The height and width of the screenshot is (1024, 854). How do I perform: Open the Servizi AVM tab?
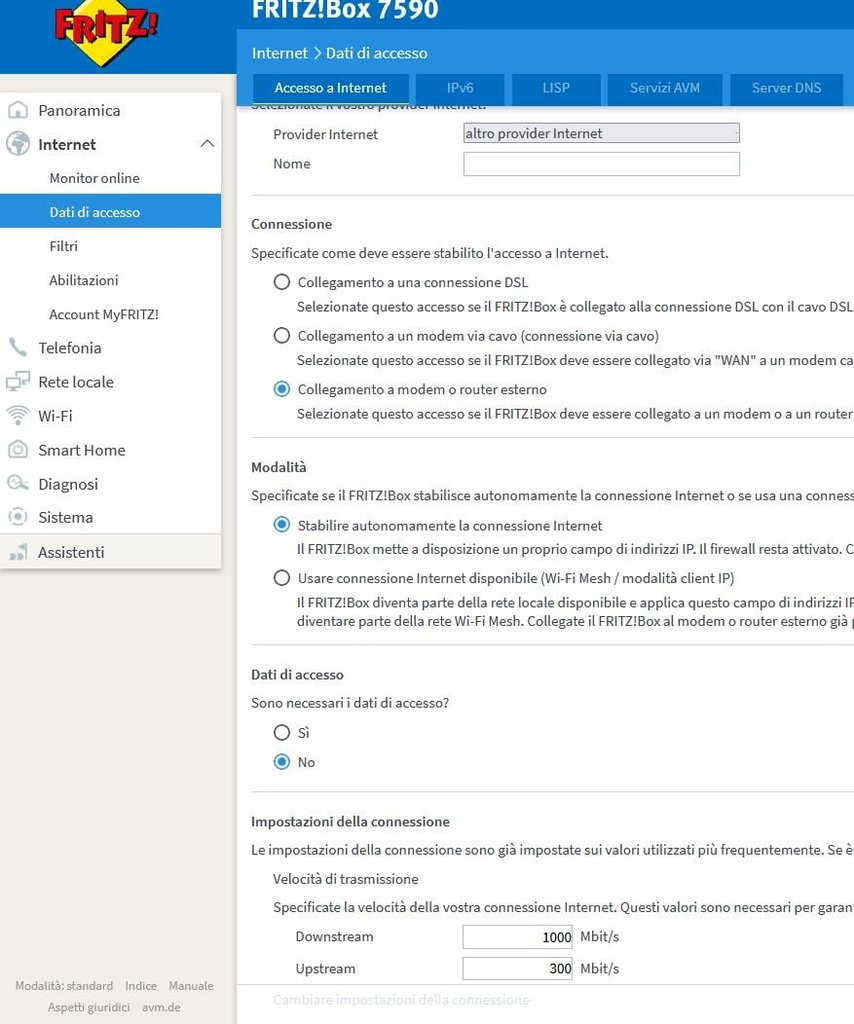click(x=665, y=88)
